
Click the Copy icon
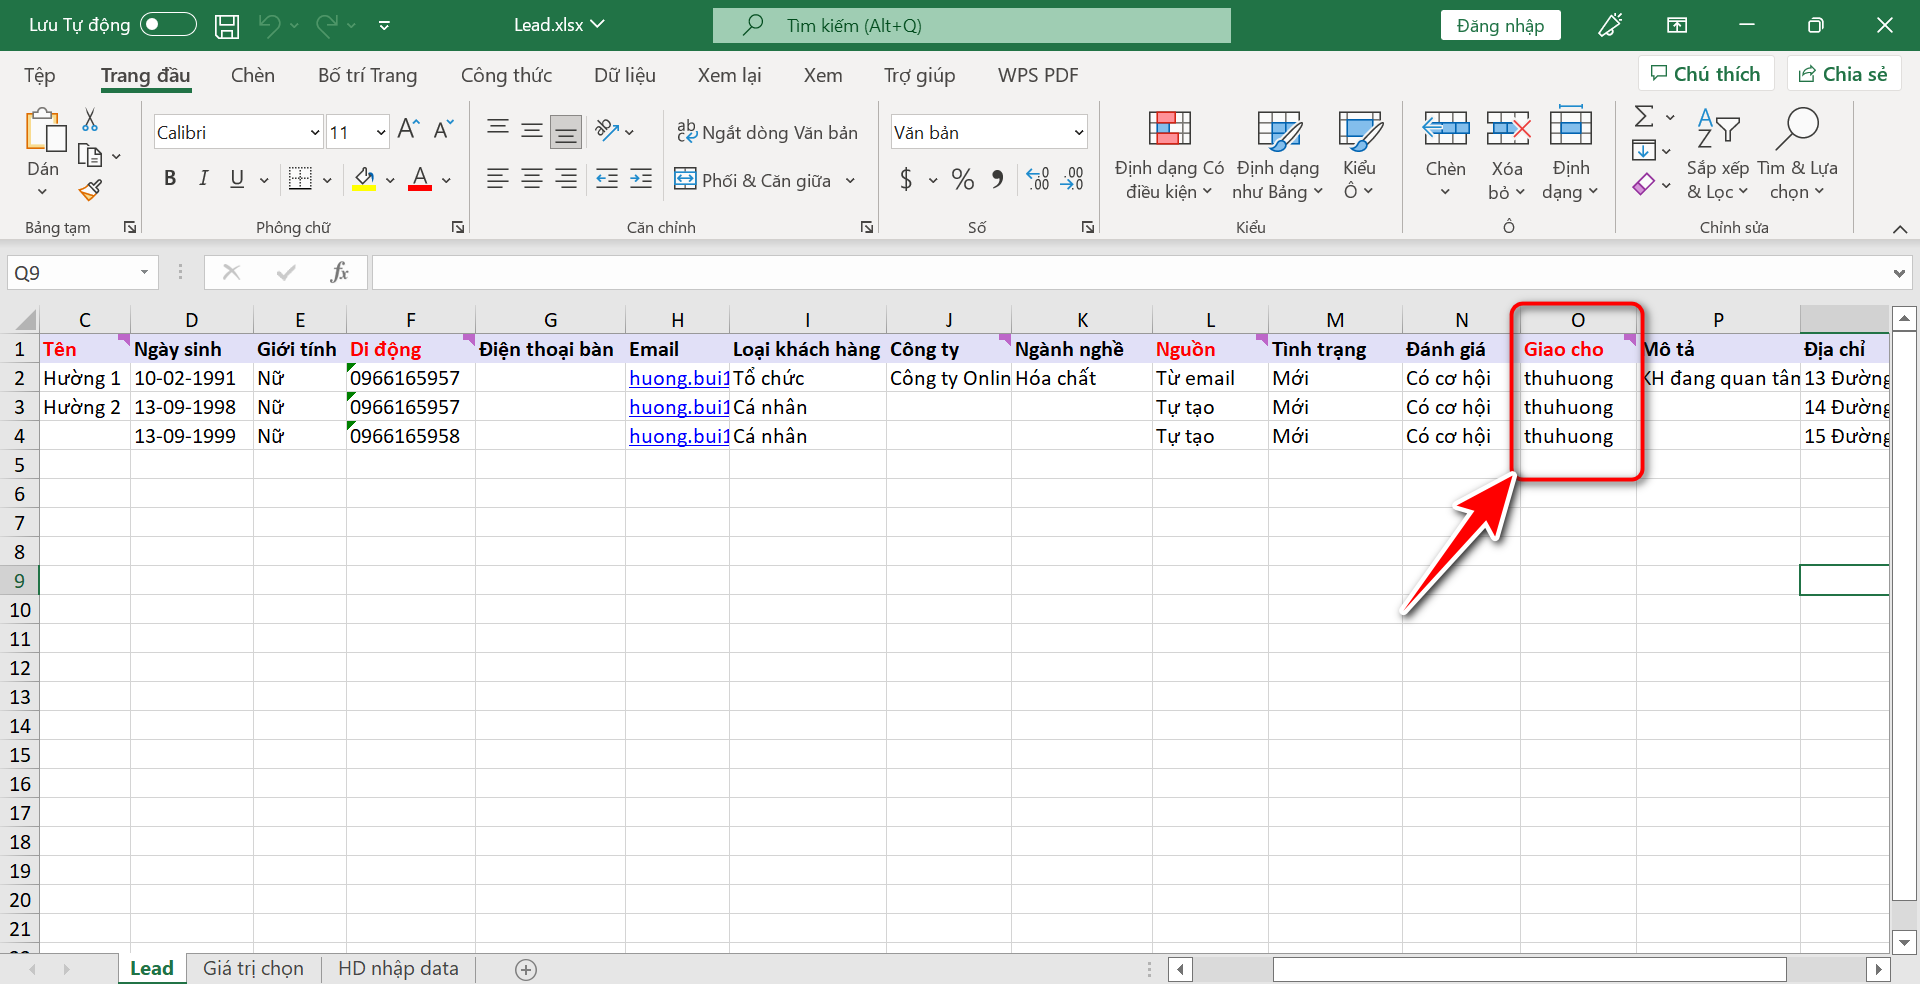90,156
